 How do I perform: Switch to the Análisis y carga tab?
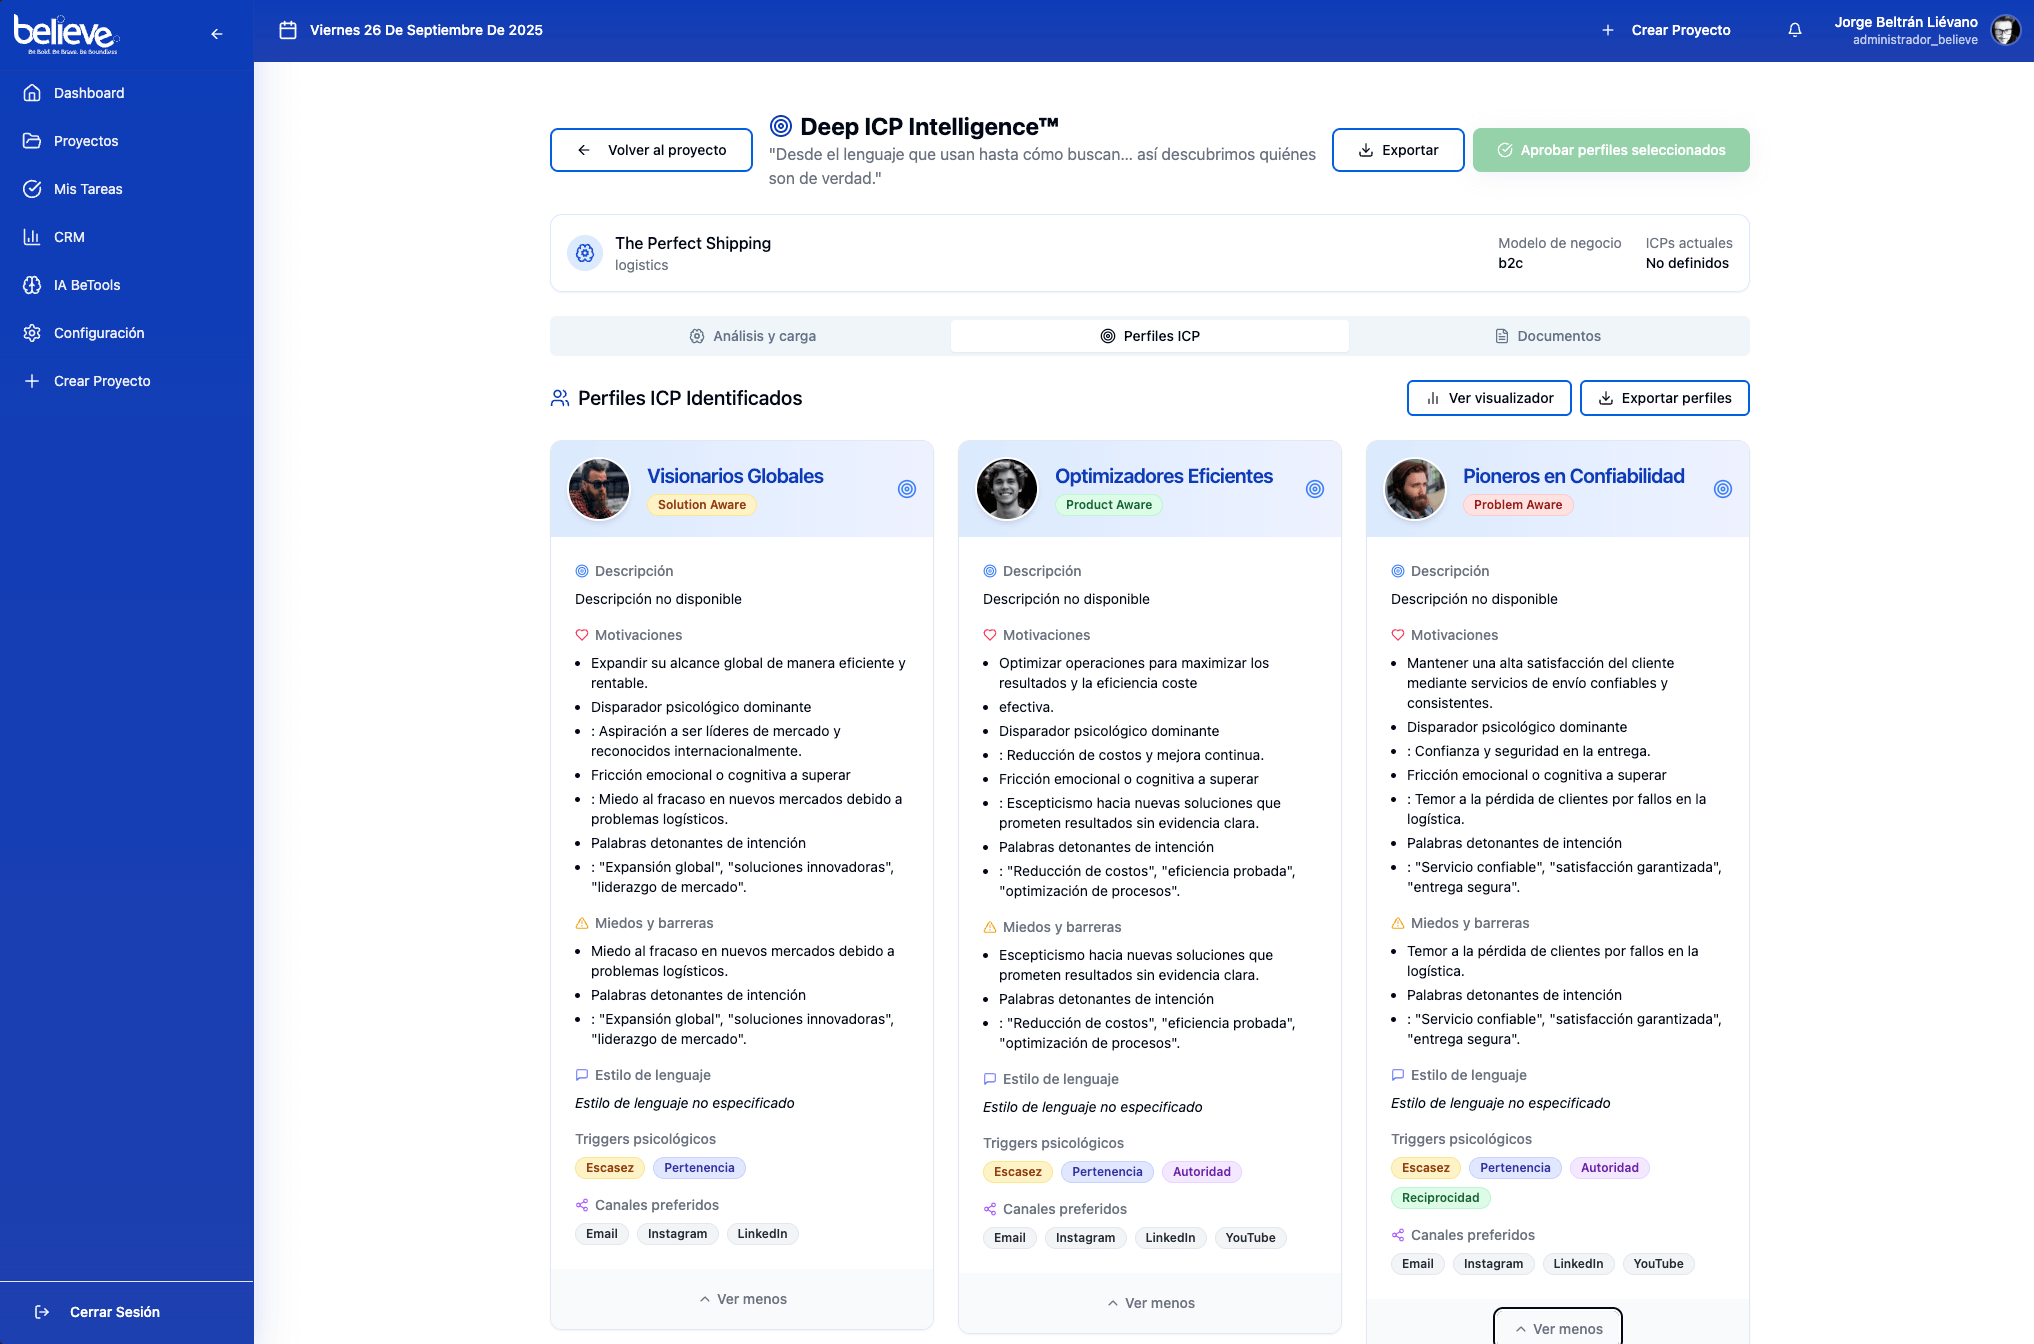(752, 336)
